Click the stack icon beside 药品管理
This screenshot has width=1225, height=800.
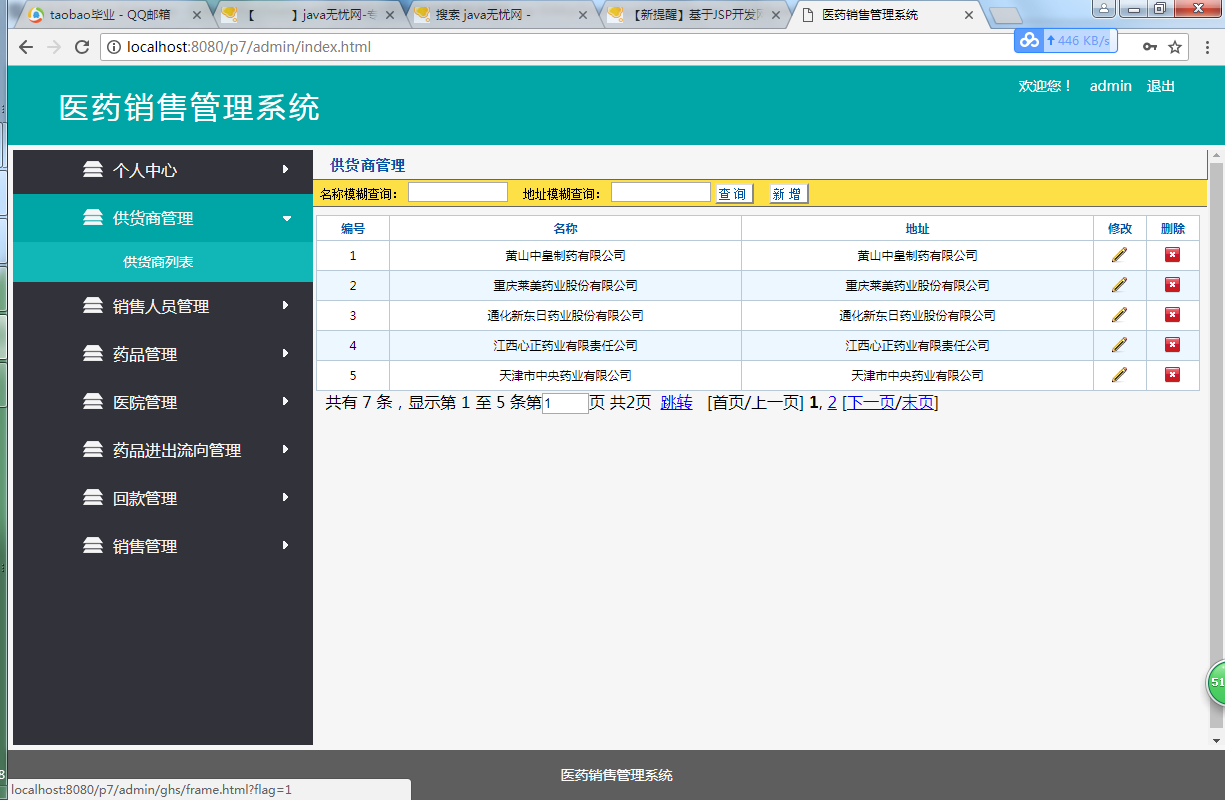point(93,354)
